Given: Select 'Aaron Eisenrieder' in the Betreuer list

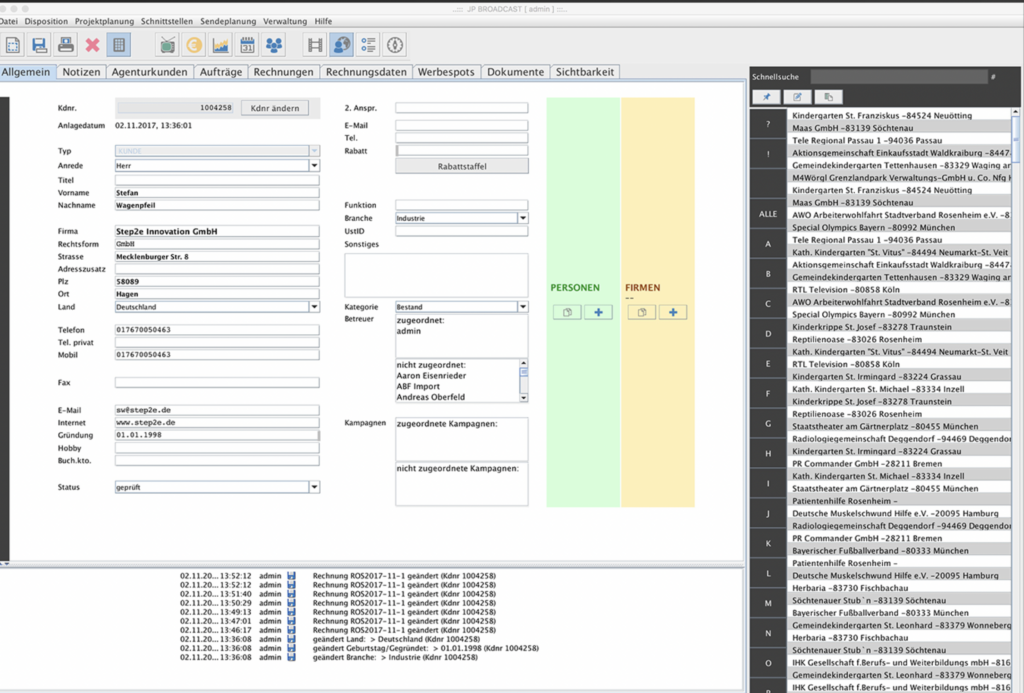Looking at the screenshot, I should tap(431, 376).
